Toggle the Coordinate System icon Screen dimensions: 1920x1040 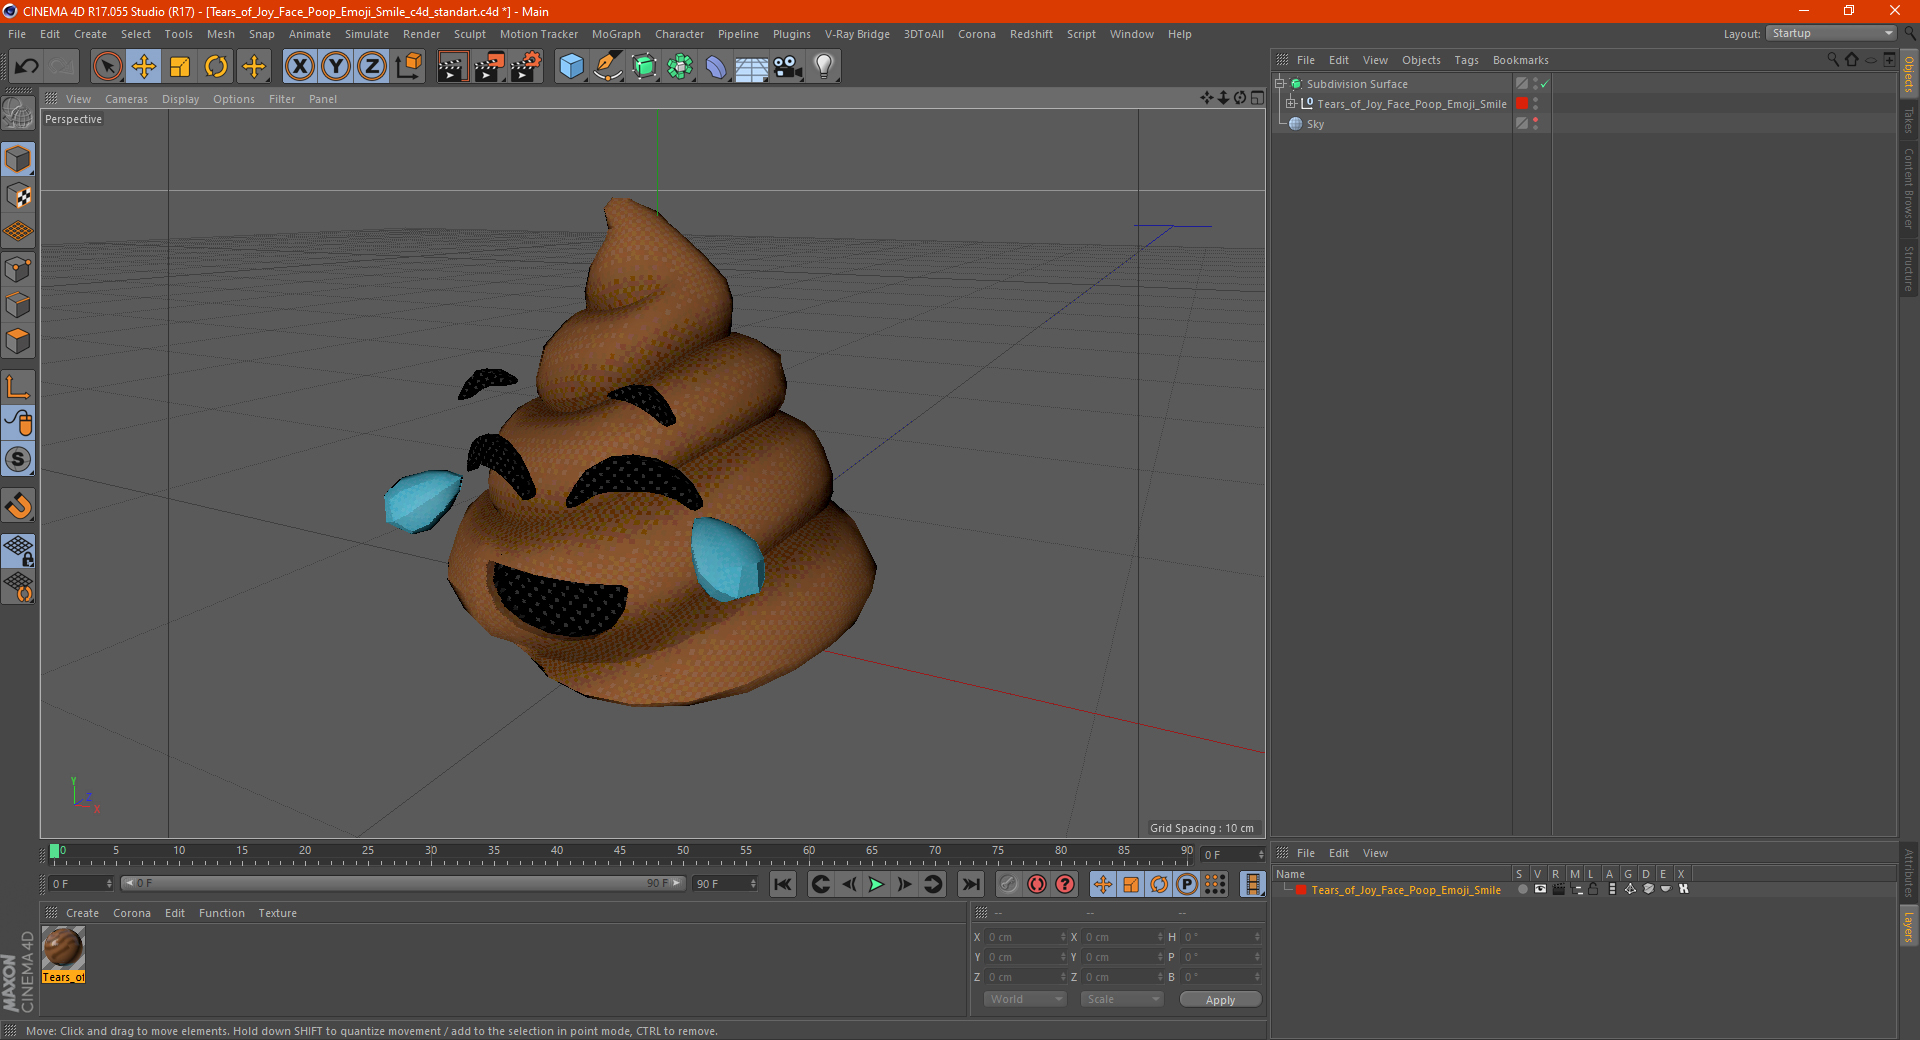(409, 67)
